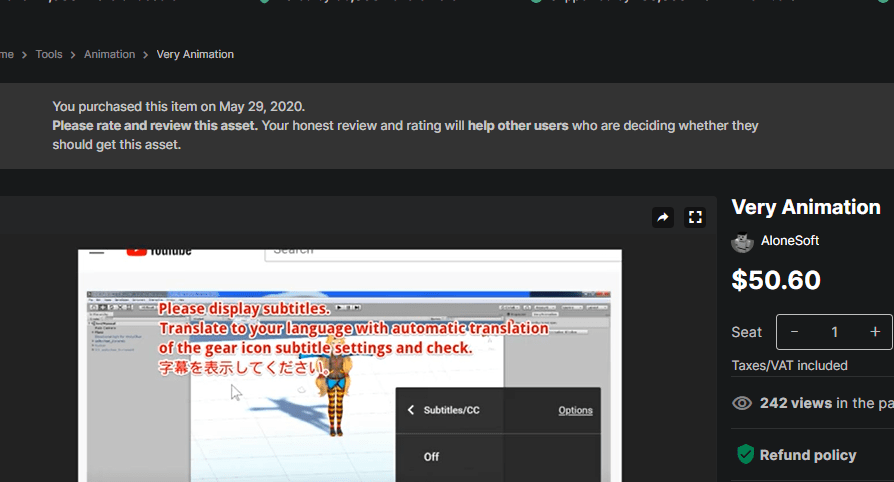
Task: Open the Refund policy link
Action: (x=807, y=455)
